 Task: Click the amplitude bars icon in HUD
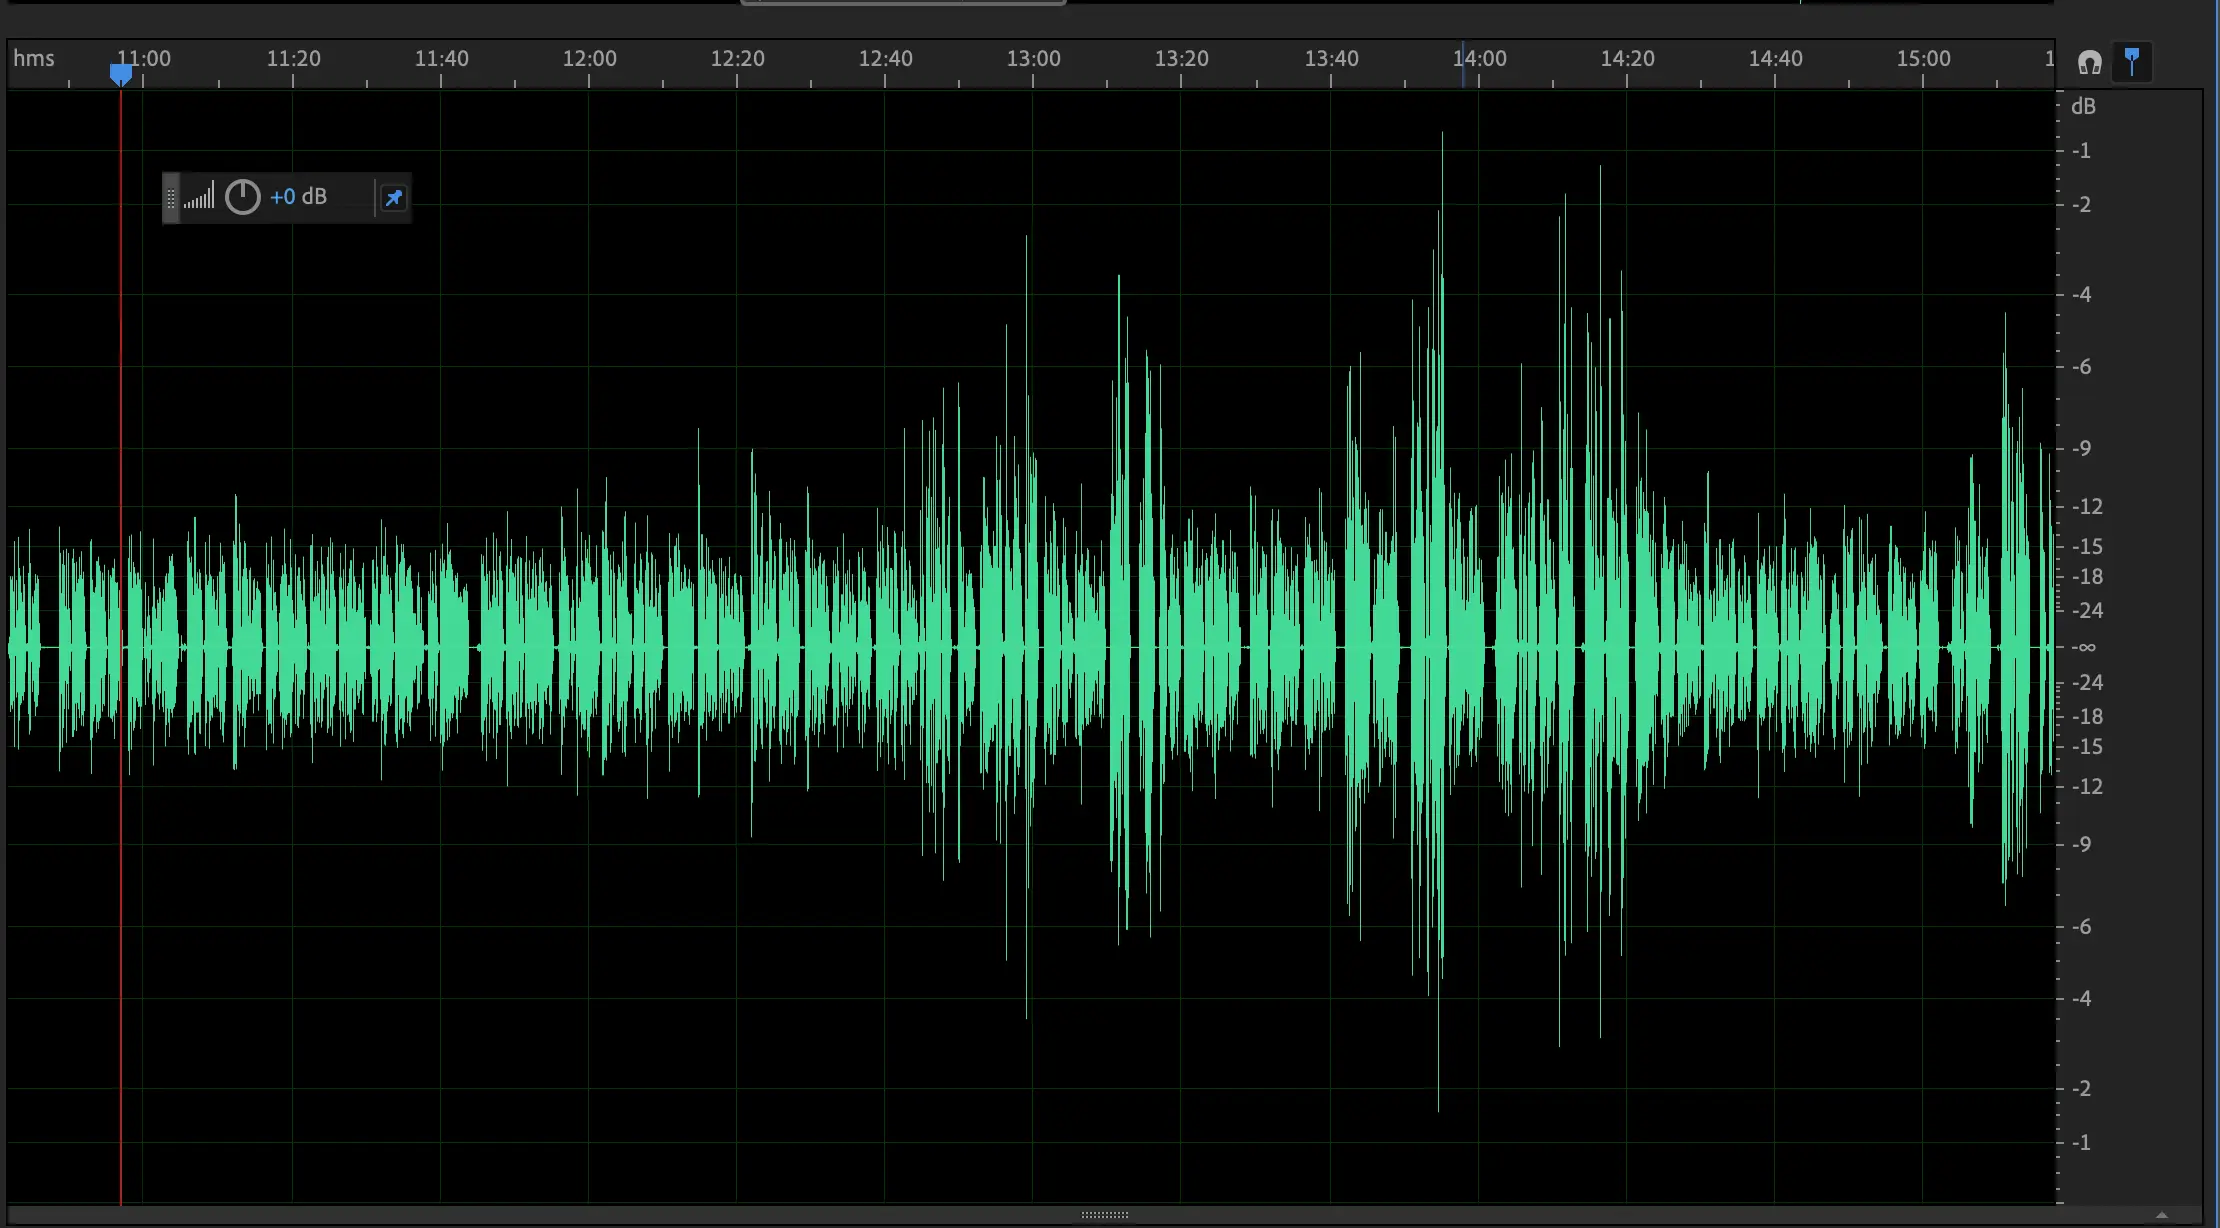[x=199, y=197]
